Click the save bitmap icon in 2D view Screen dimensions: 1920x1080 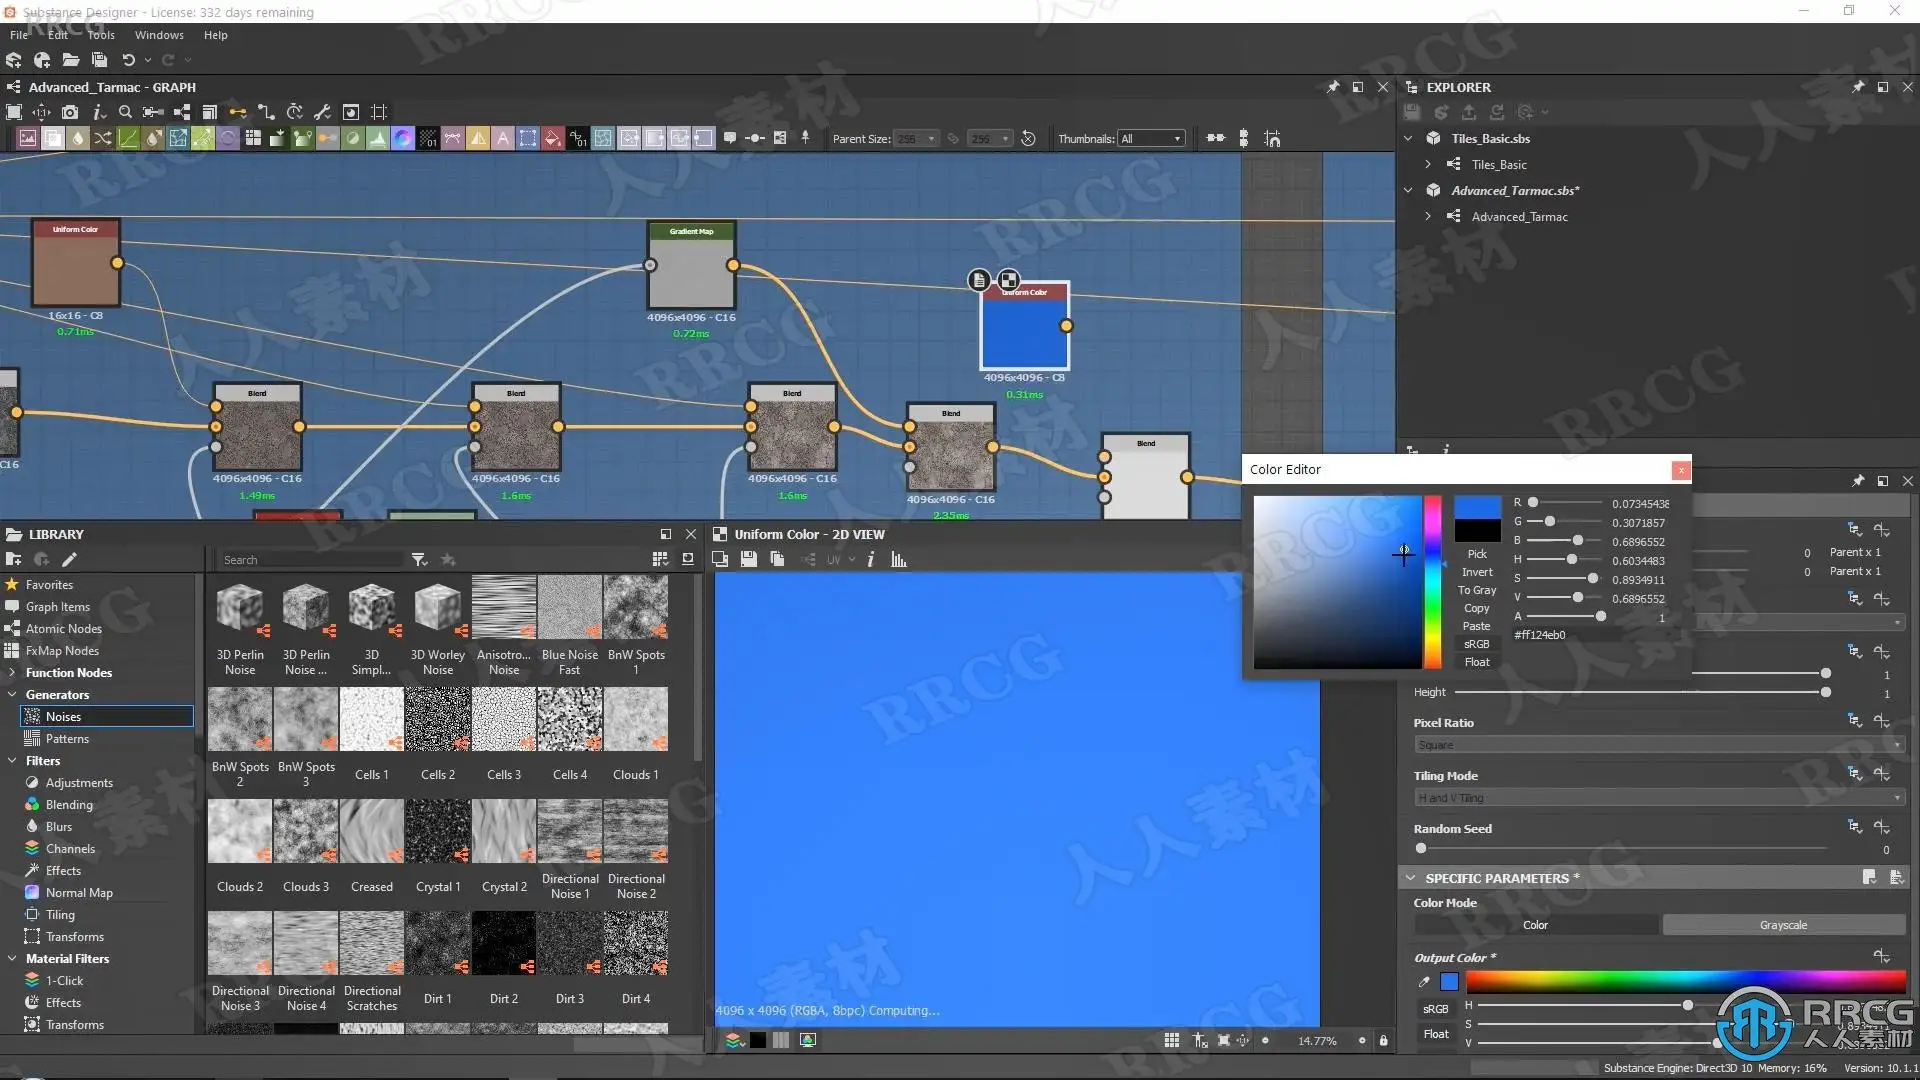click(748, 560)
